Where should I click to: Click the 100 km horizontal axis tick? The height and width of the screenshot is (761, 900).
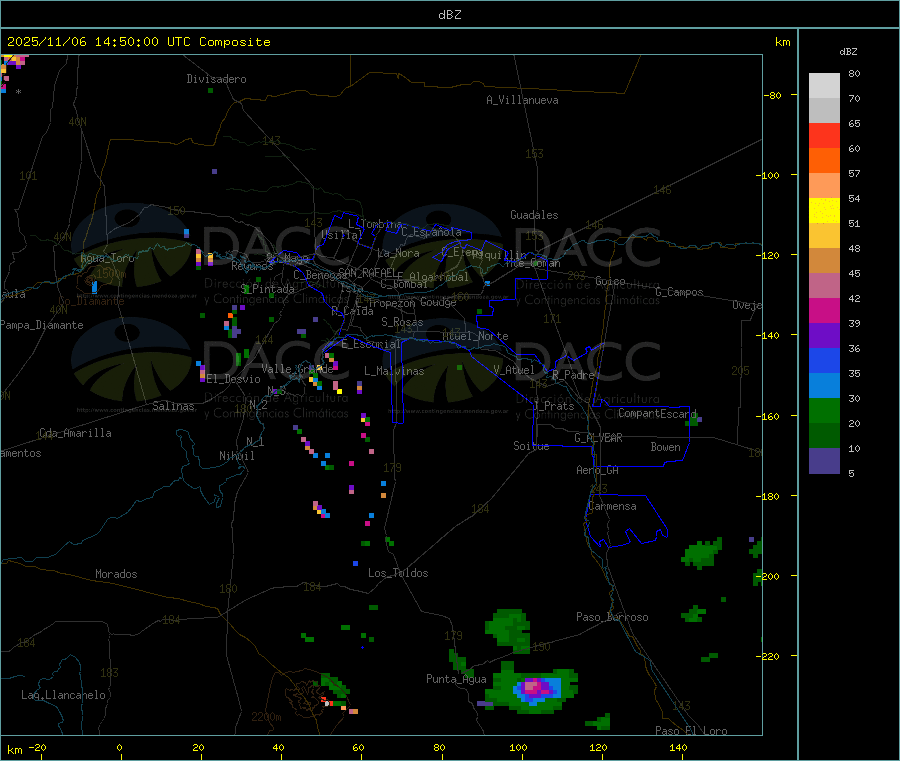point(518,748)
